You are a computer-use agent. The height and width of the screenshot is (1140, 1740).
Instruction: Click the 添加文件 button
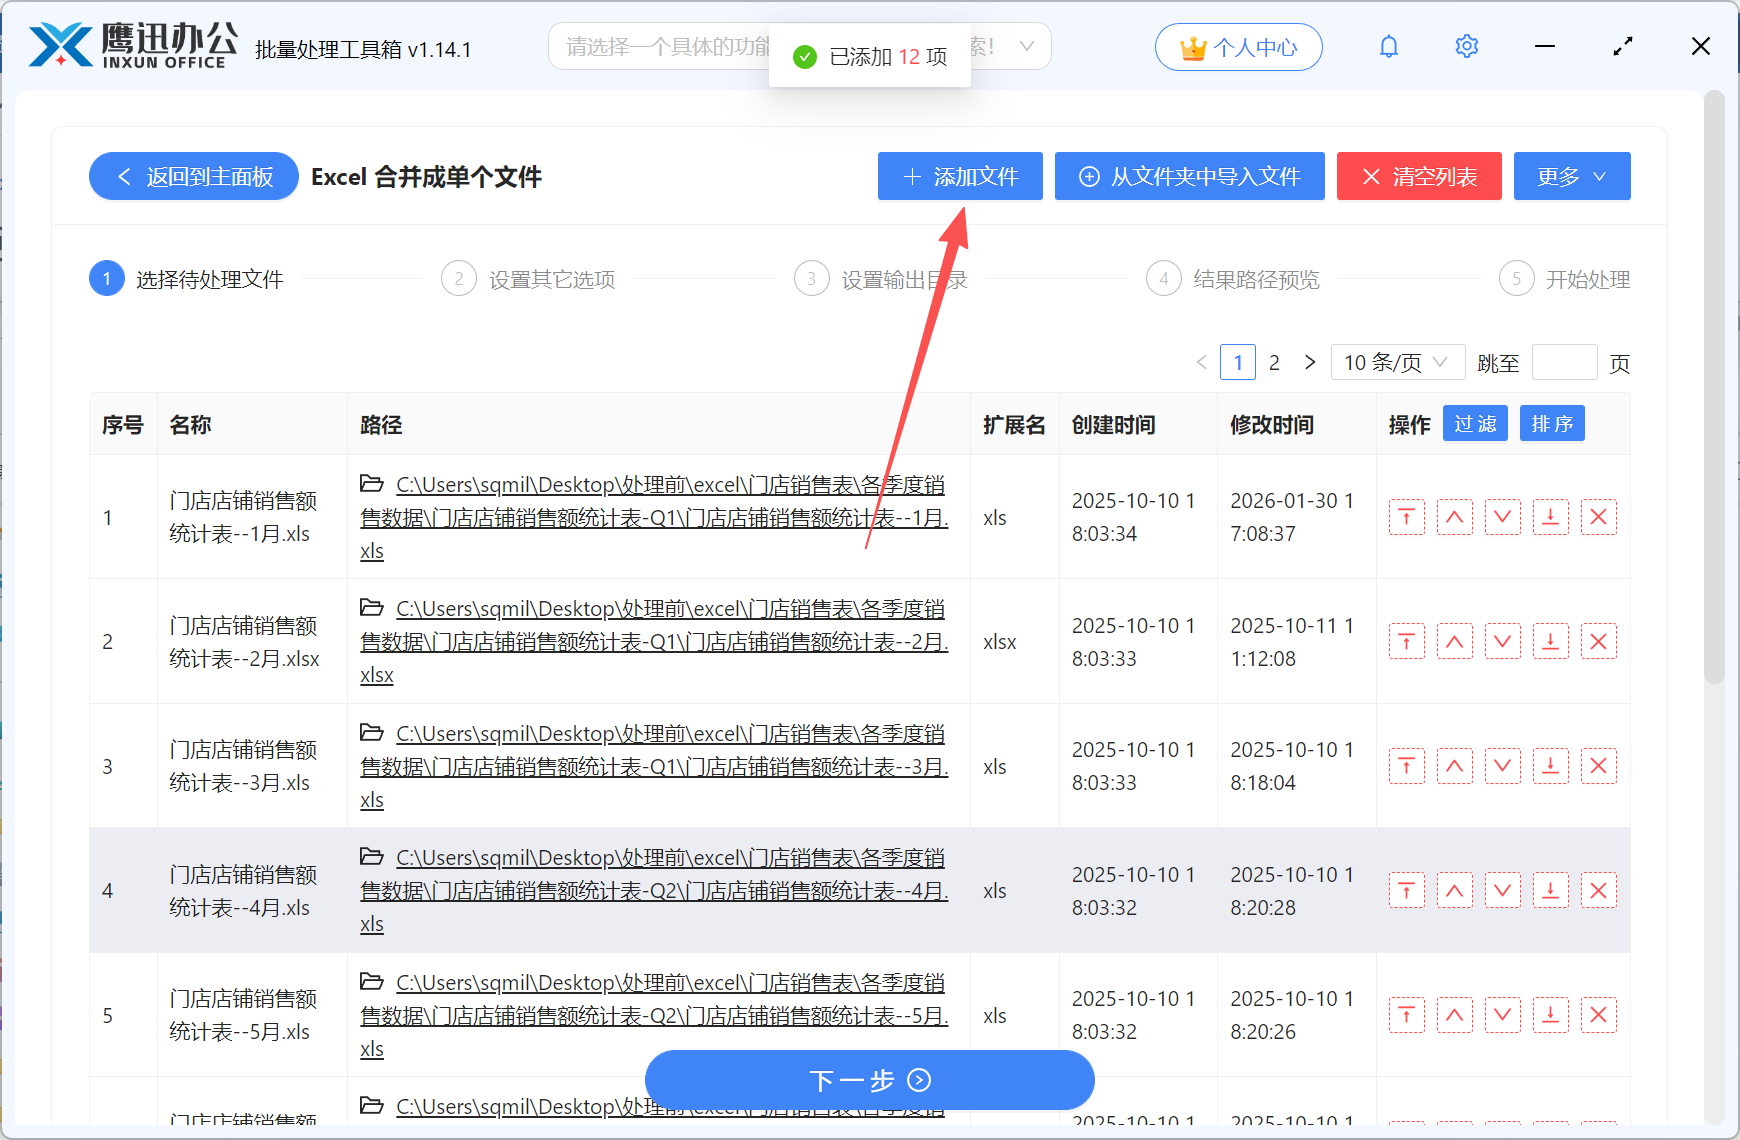click(959, 176)
